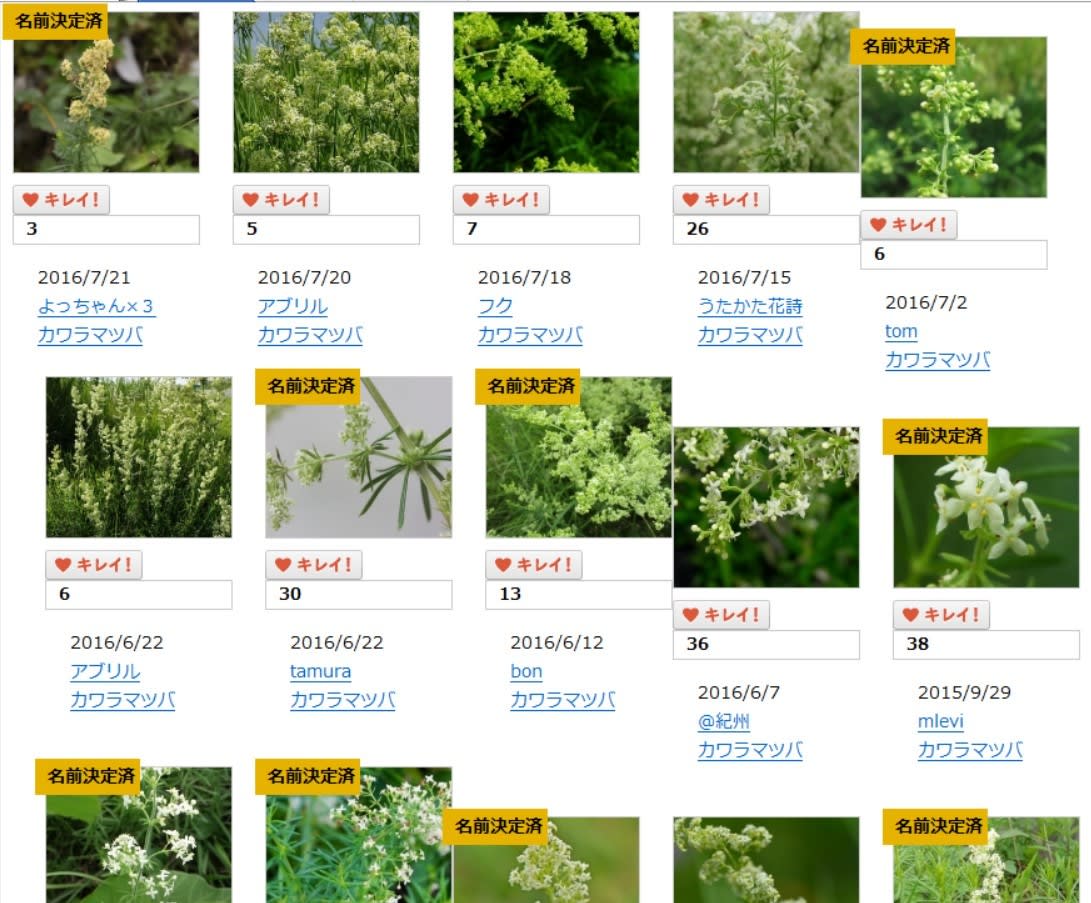Open カワラマツバ link under フク
1091x903 pixels.
(530, 335)
